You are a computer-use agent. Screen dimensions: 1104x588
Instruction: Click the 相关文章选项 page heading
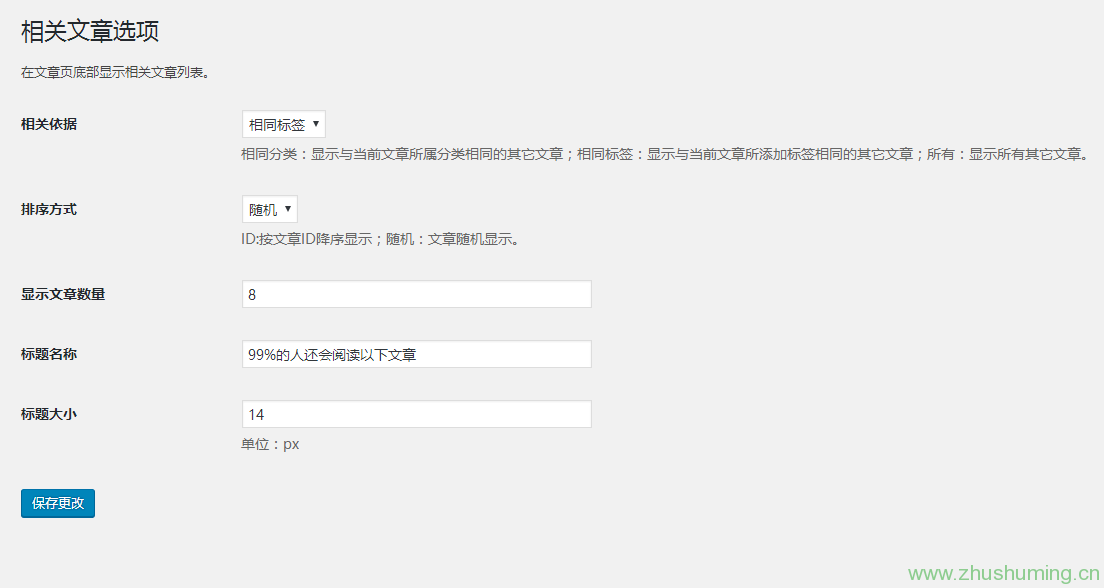click(90, 31)
